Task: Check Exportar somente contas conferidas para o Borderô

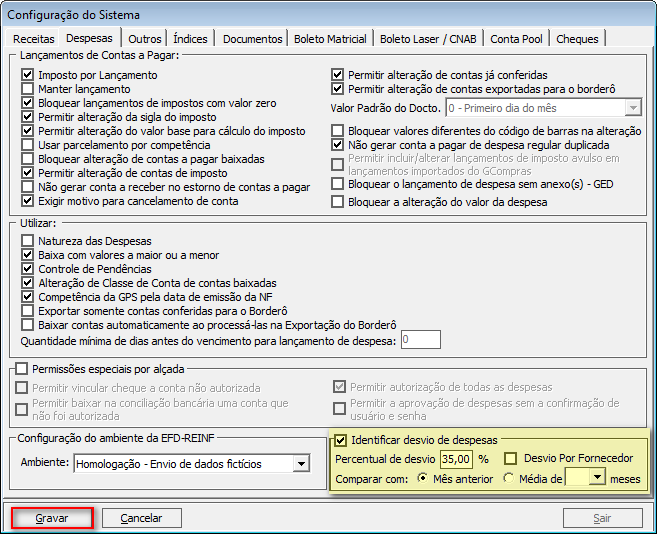Action: [x=28, y=311]
